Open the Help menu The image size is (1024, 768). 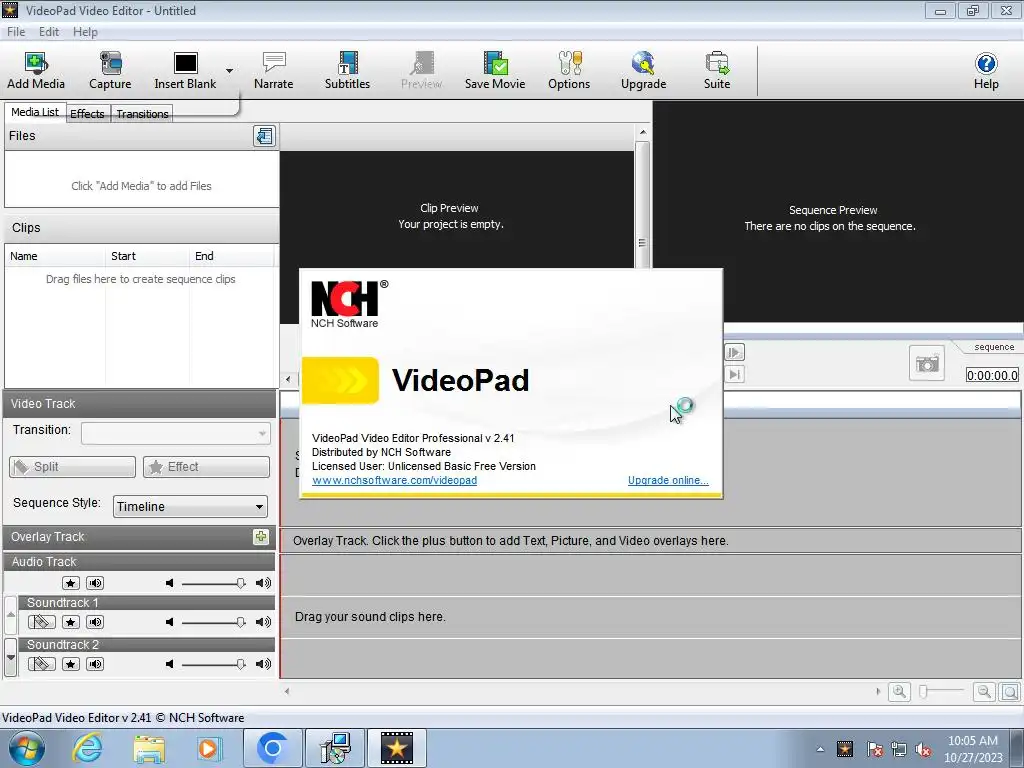(x=85, y=32)
